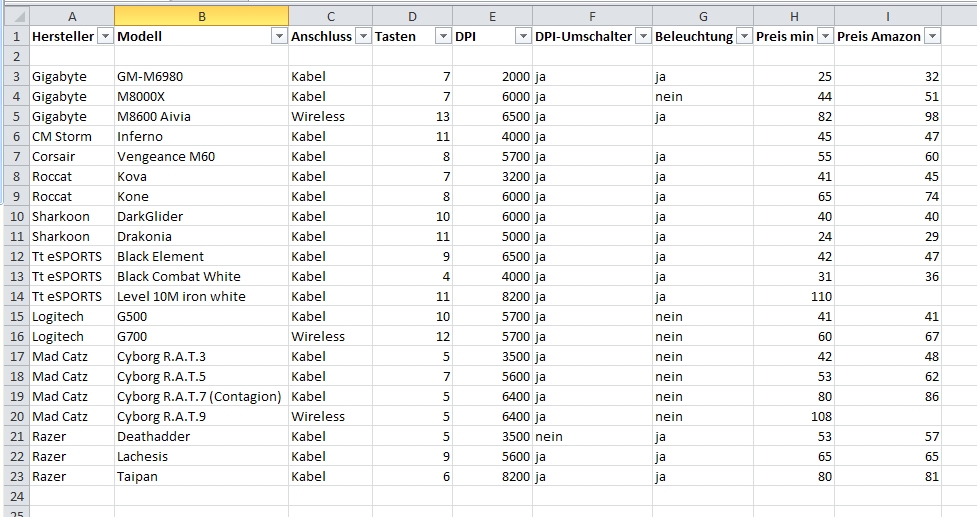Open the Beleuchtung filter dropdown
977x517 pixels.
[744, 36]
